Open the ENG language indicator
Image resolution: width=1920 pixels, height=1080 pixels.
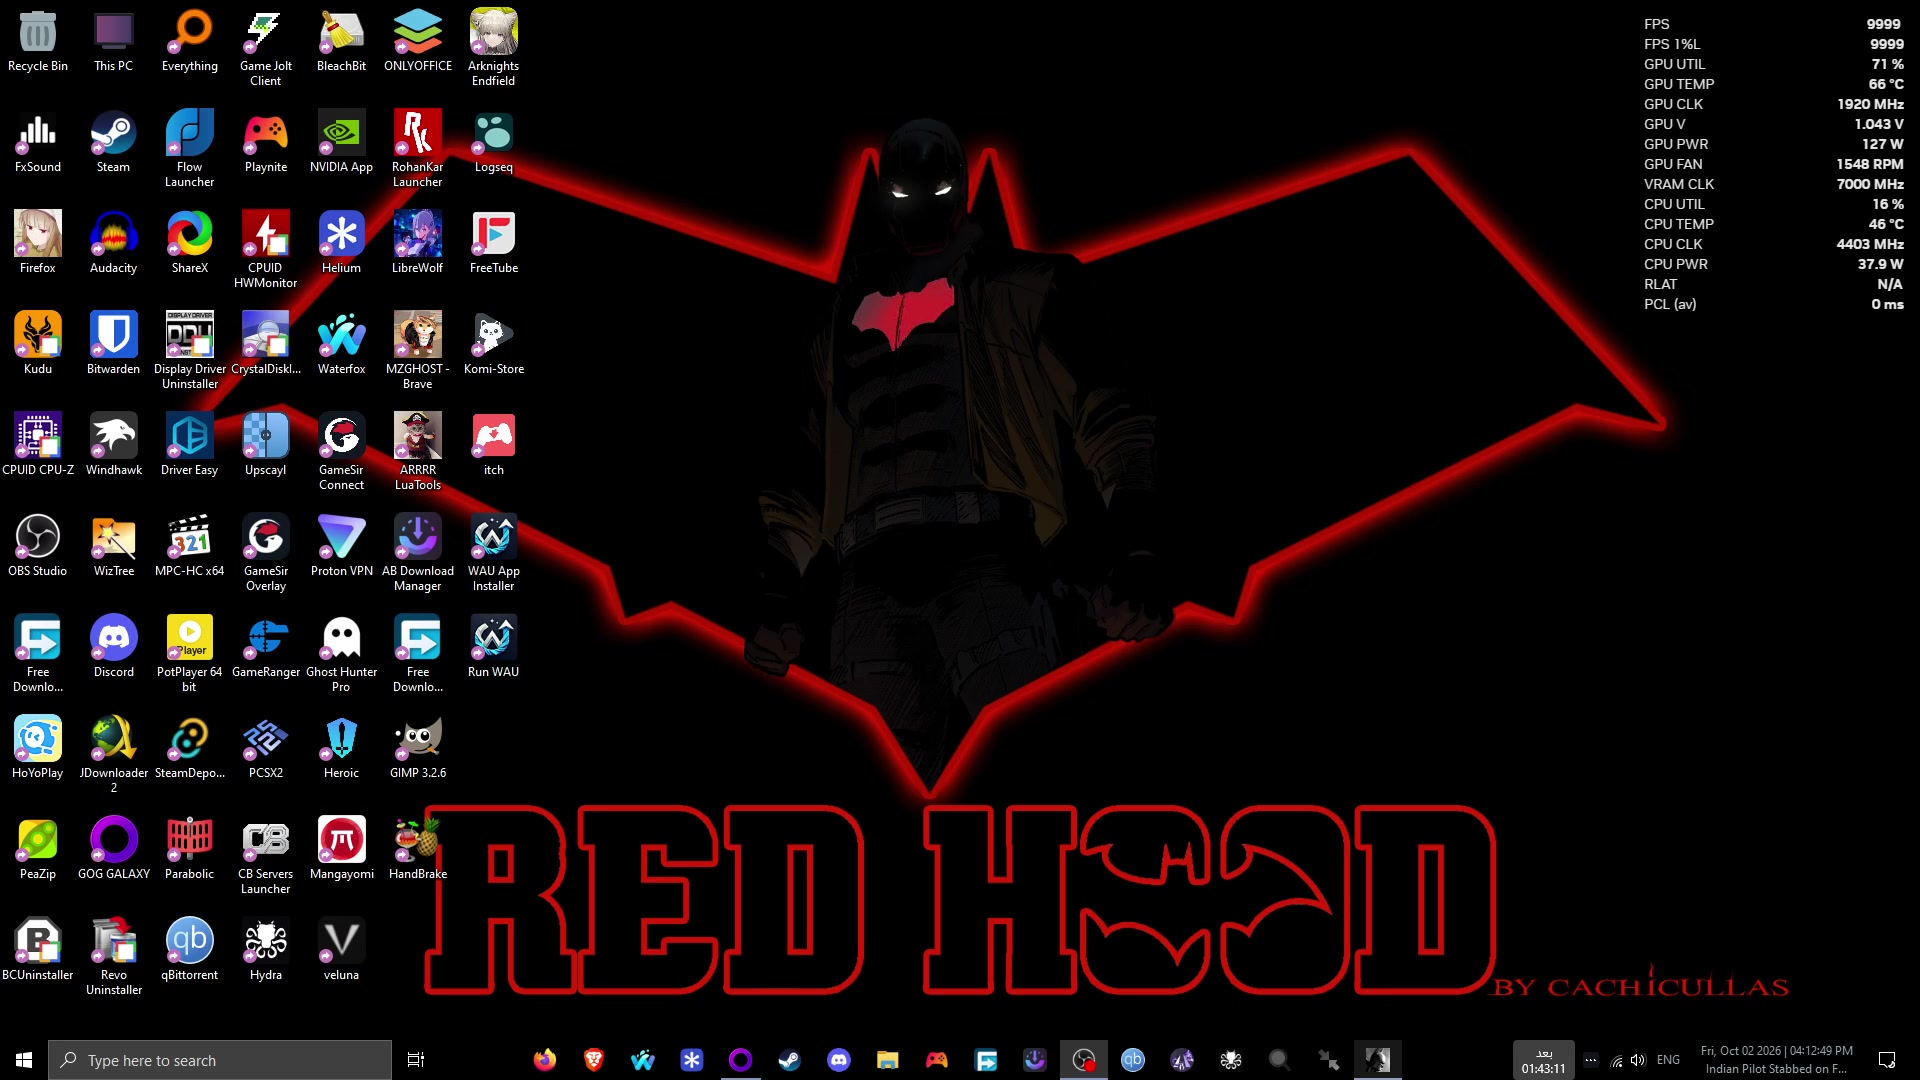1668,1060
